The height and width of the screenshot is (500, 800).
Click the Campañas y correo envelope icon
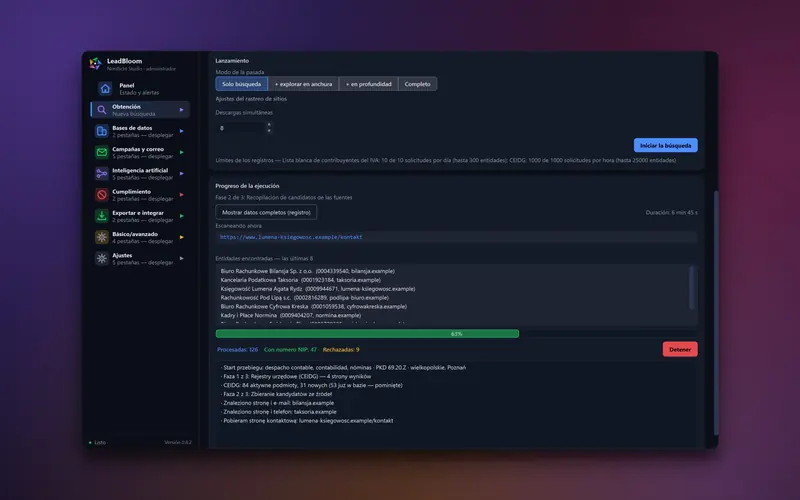(x=102, y=152)
